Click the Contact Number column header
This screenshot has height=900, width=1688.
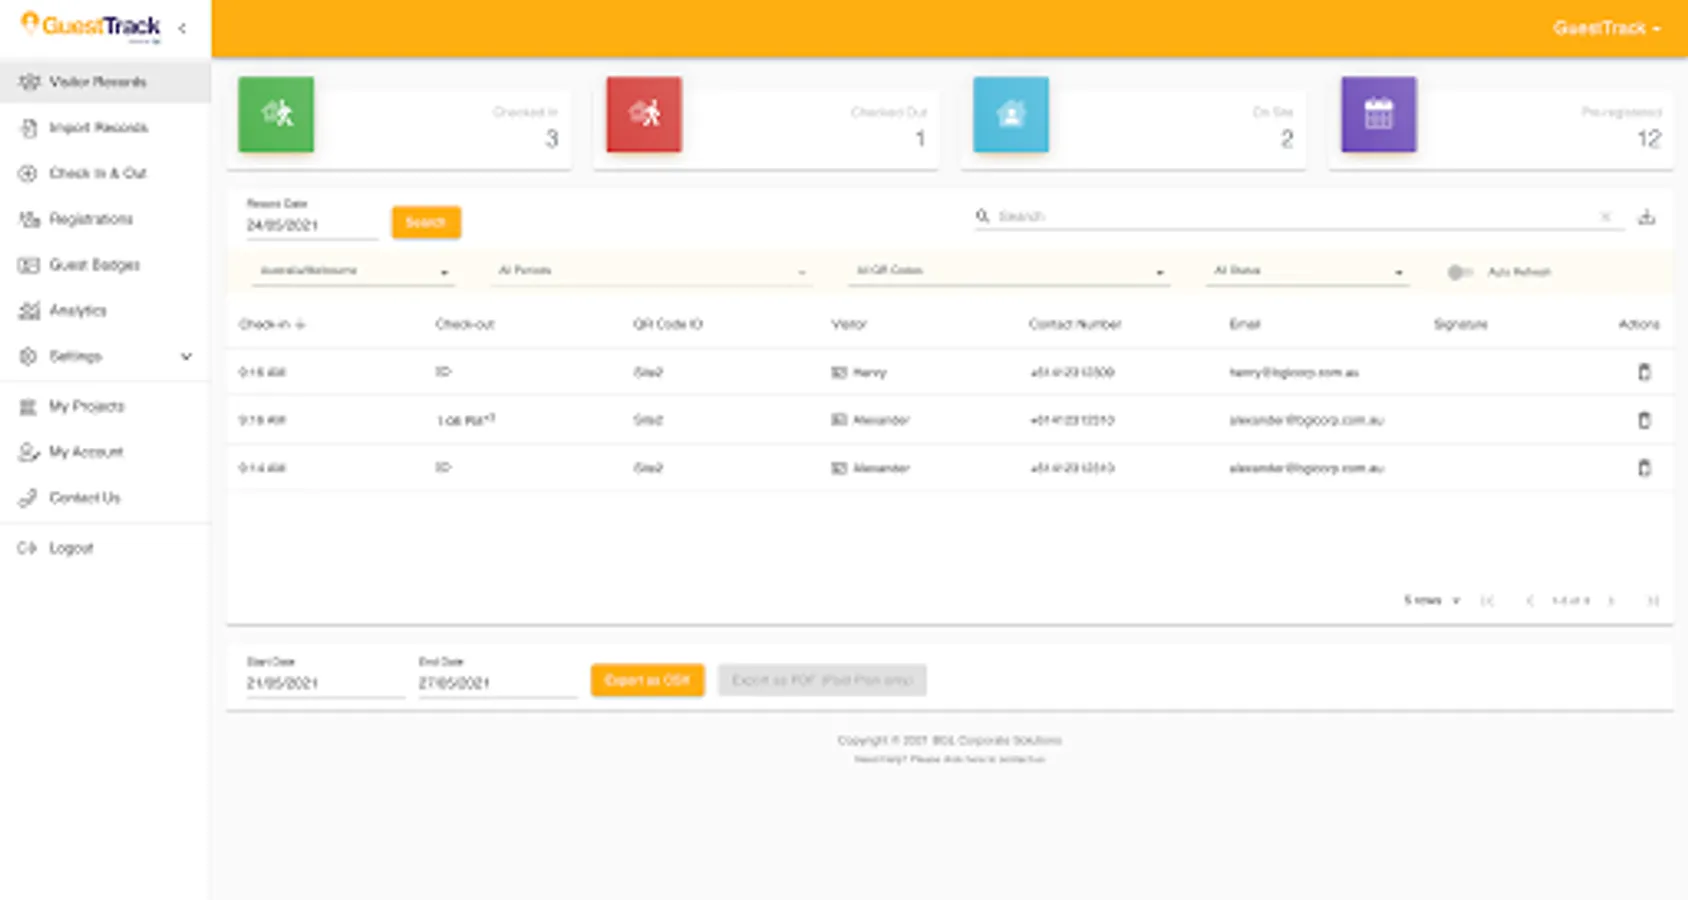coord(1075,324)
